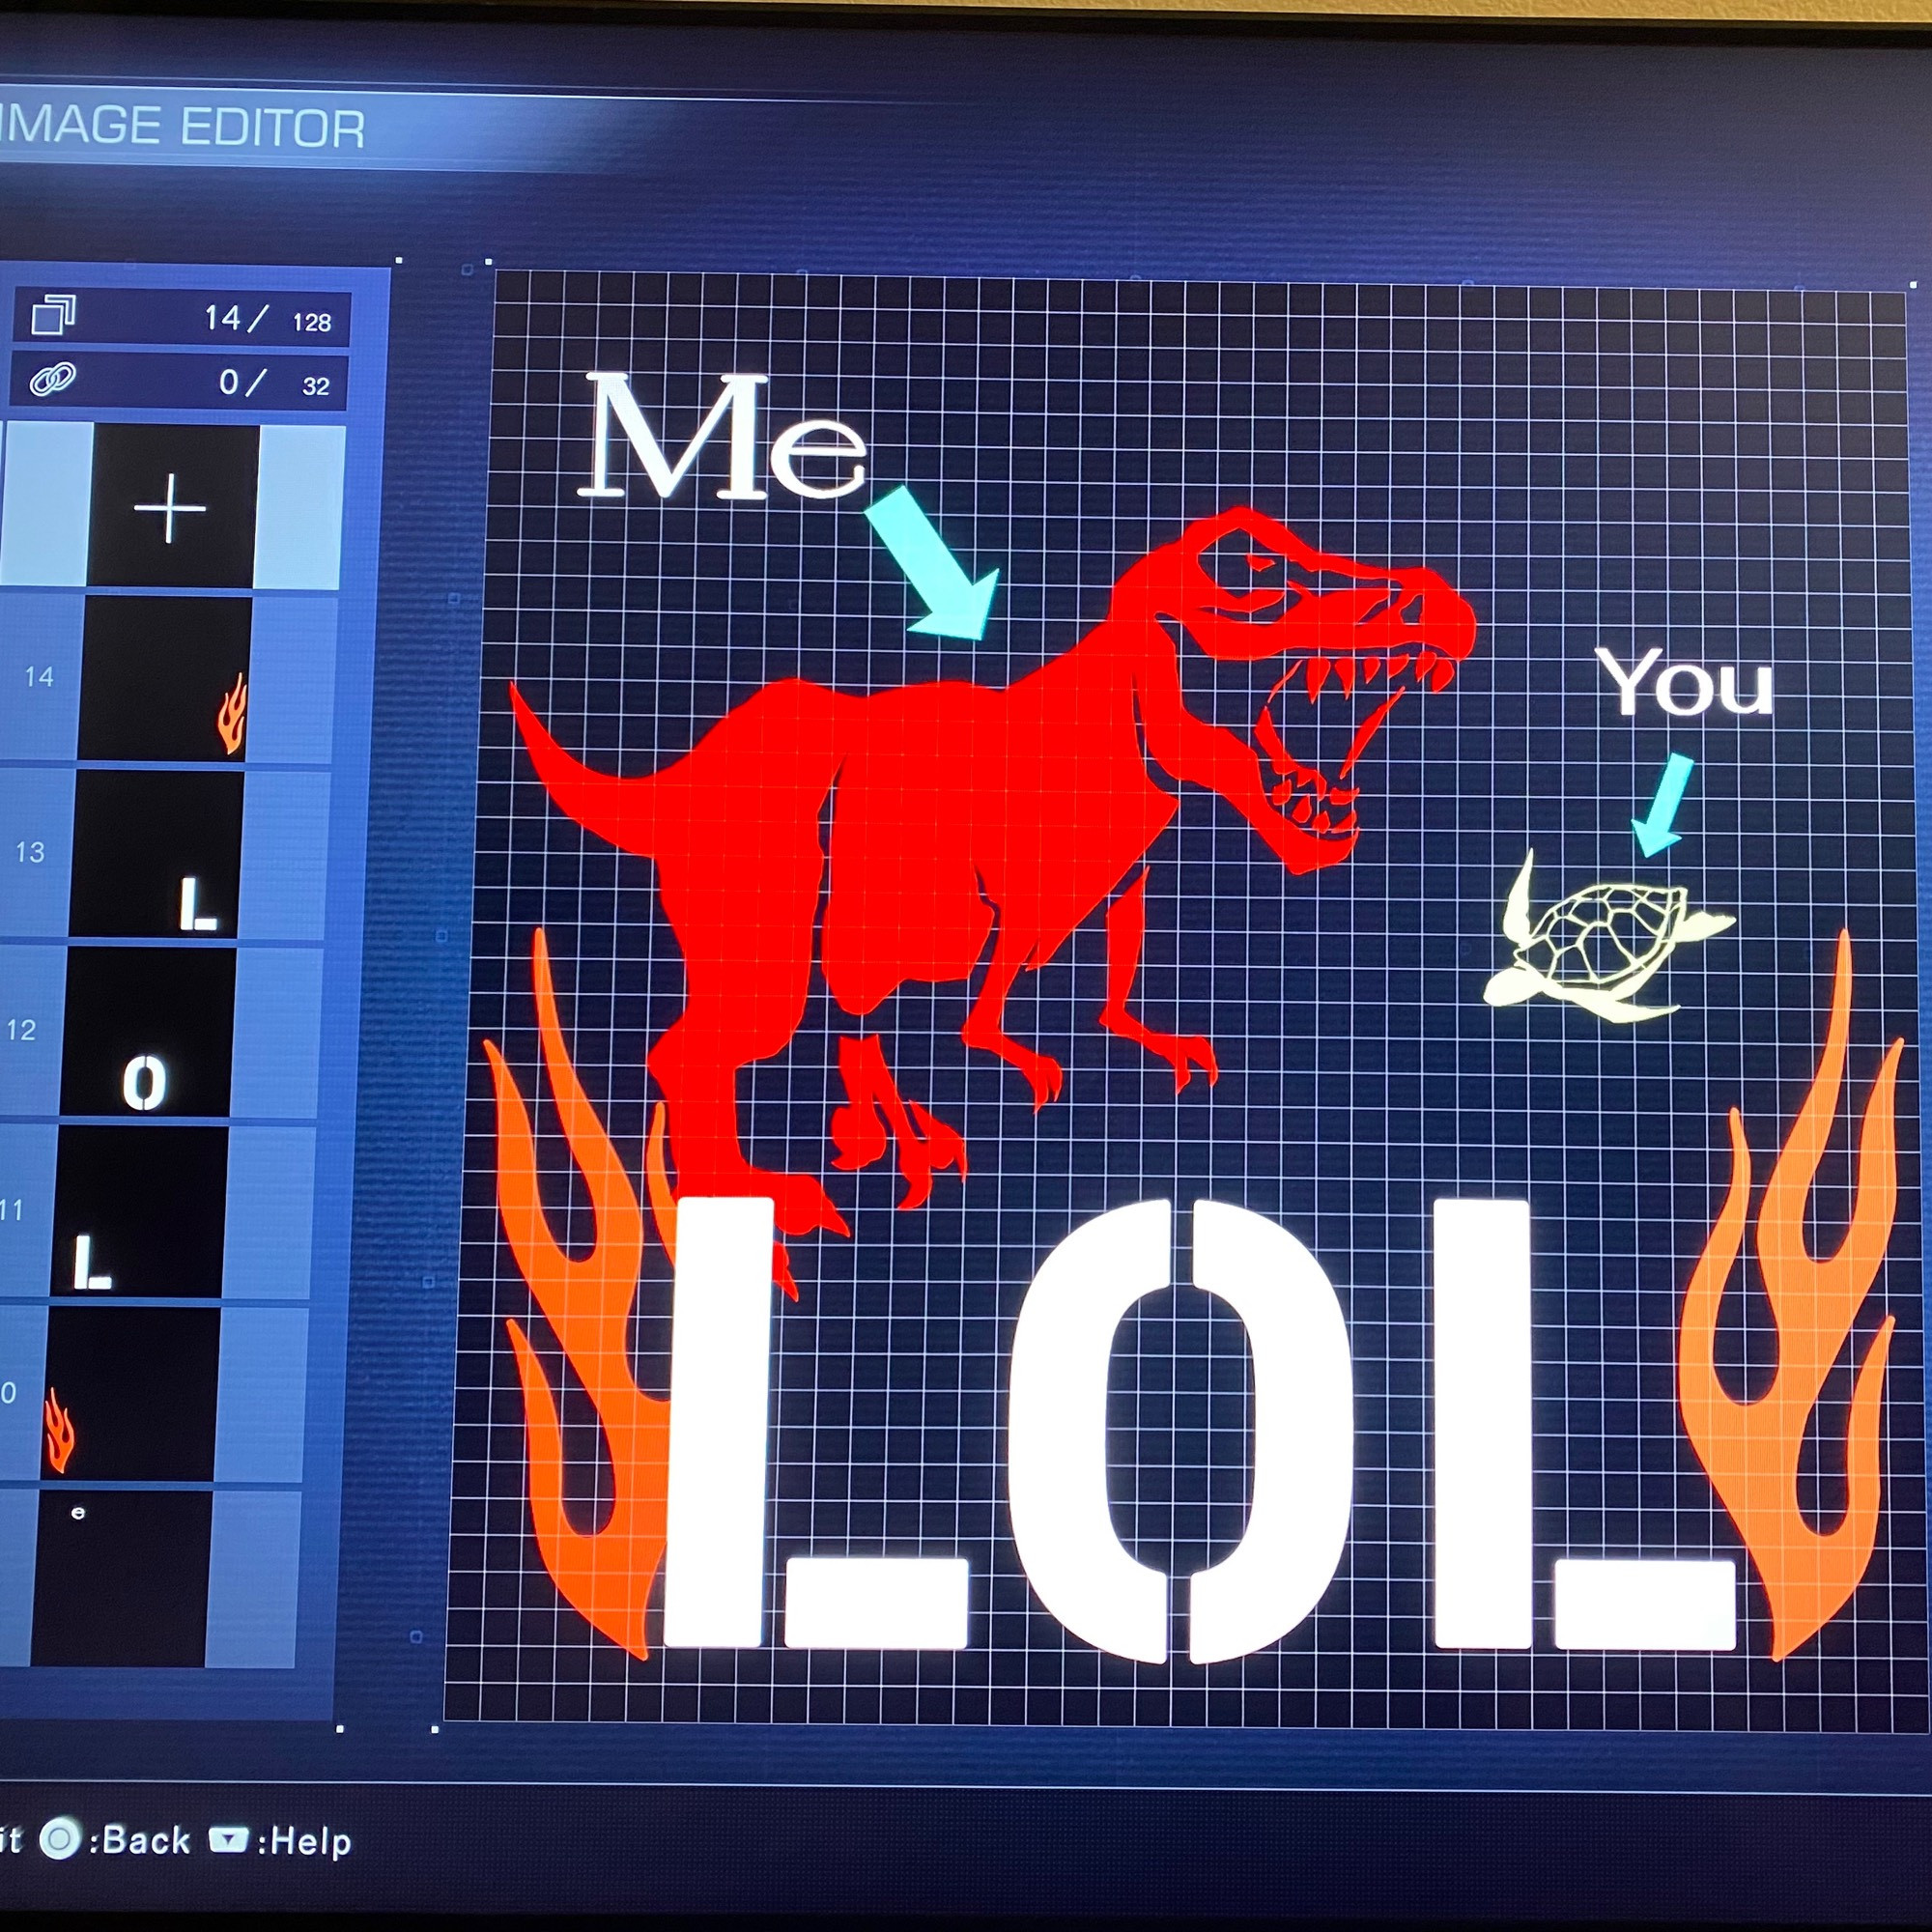
Task: Click the 'Me' text on canvas
Action: click(724, 436)
